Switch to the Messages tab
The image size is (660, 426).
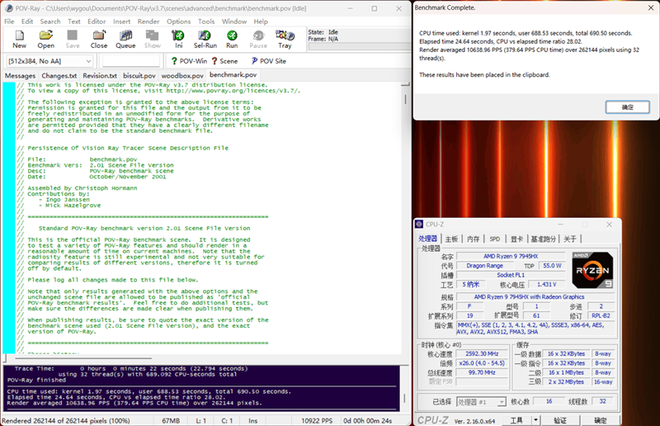(20, 75)
